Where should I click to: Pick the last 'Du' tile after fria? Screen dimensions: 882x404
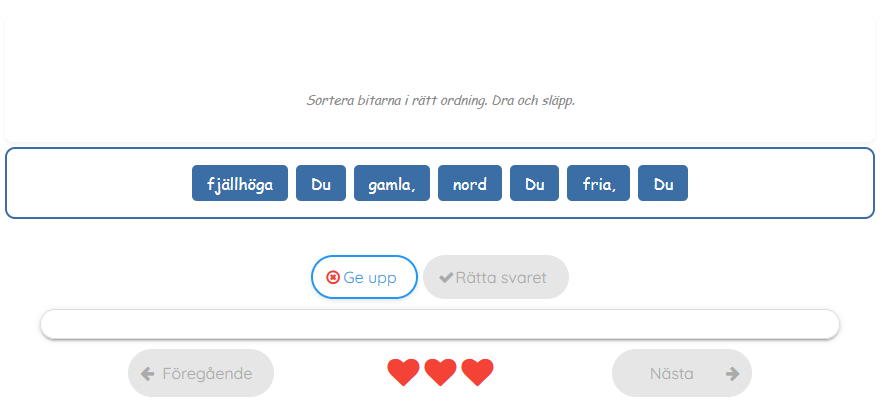(x=663, y=184)
